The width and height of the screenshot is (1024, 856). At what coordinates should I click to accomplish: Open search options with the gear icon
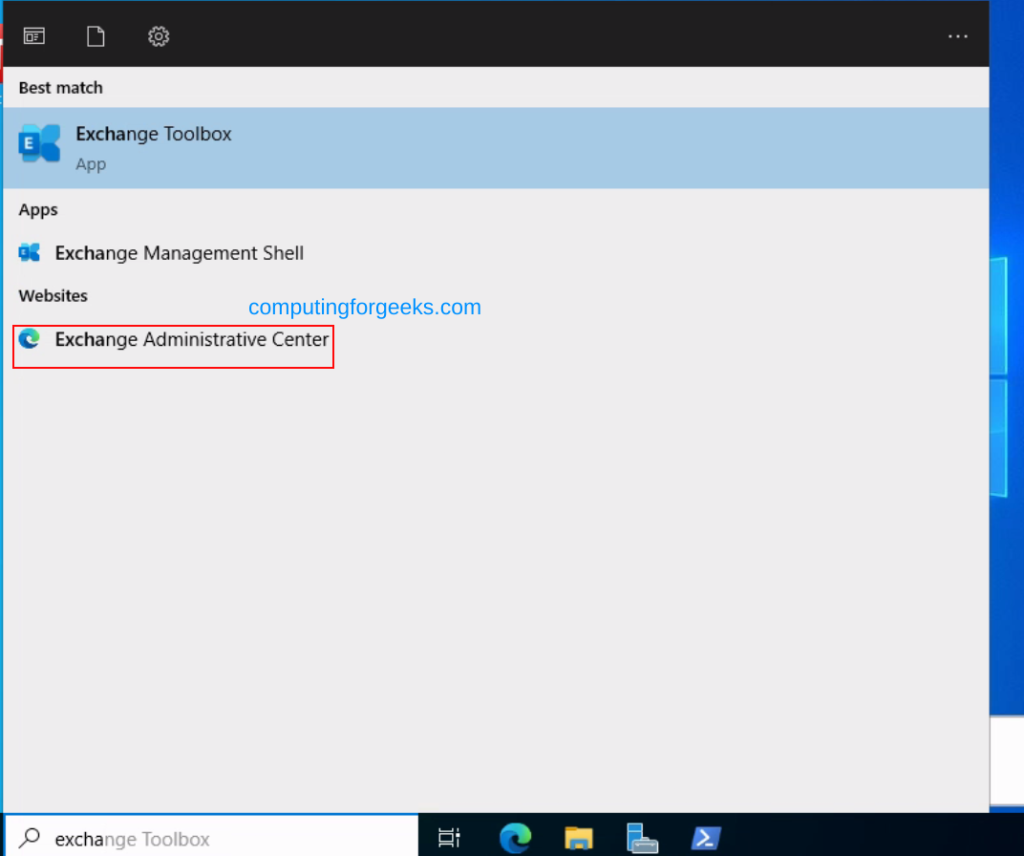[158, 35]
